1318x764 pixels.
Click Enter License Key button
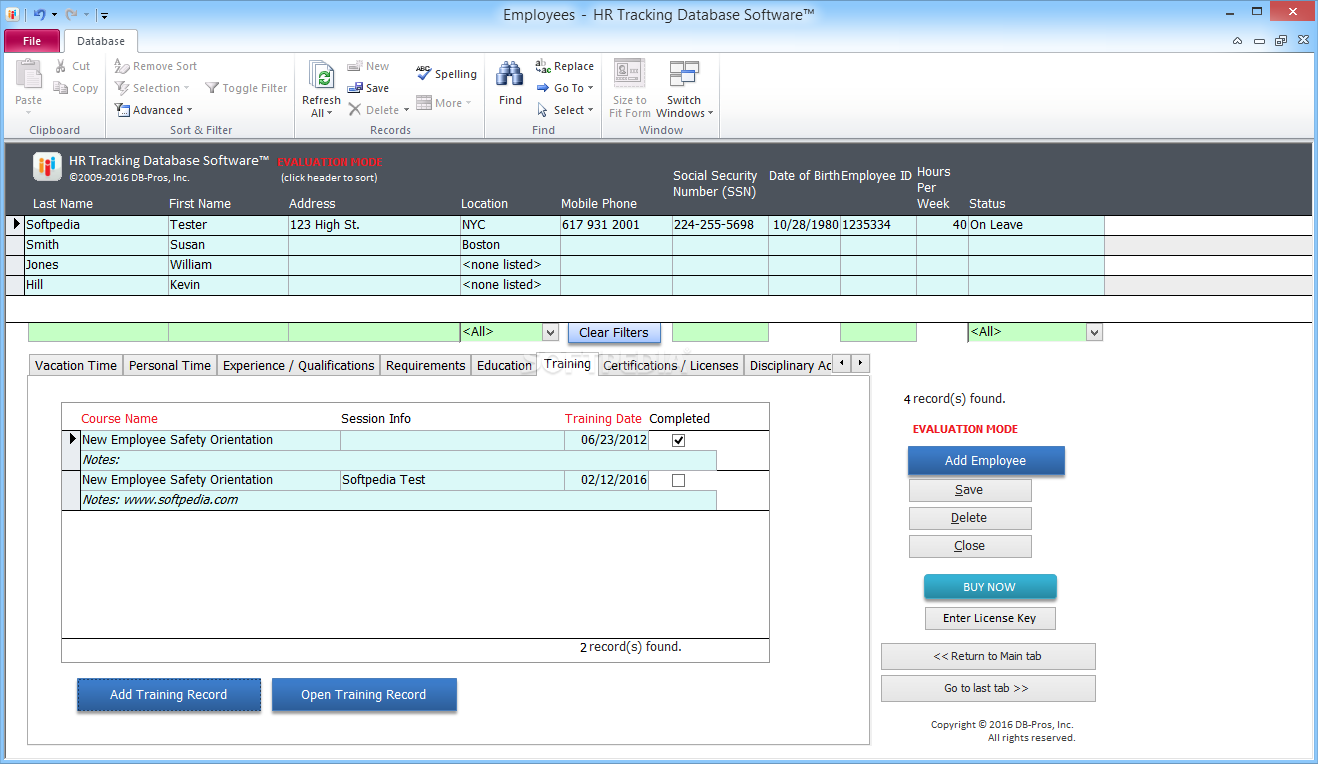(x=990, y=618)
